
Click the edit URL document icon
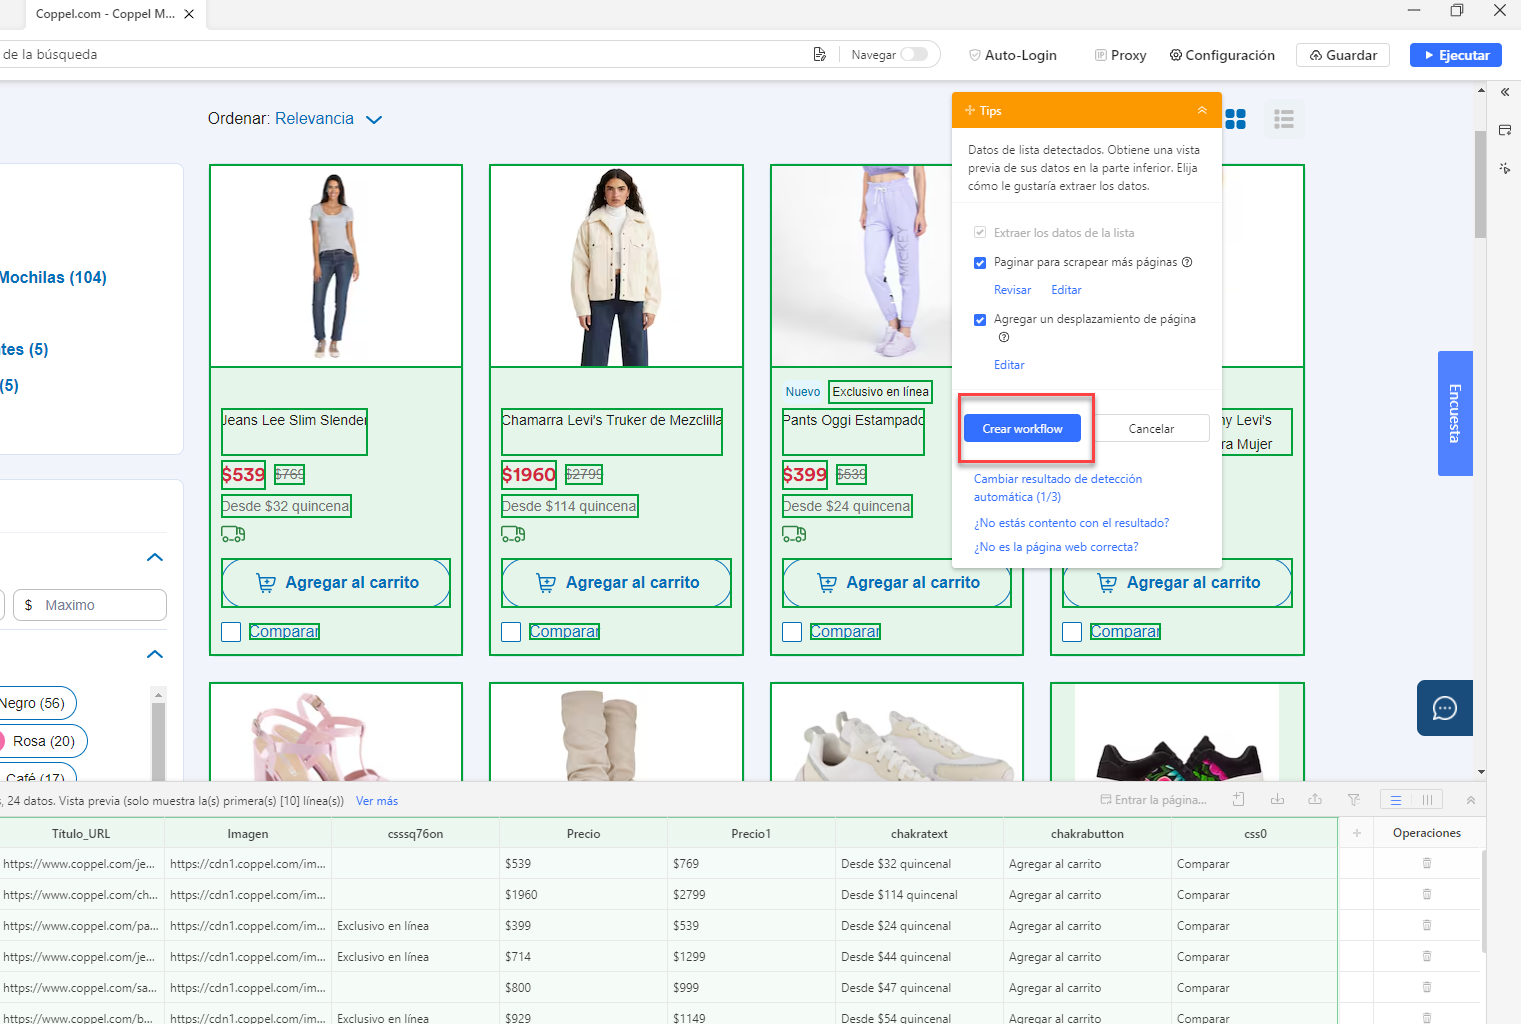[820, 55]
